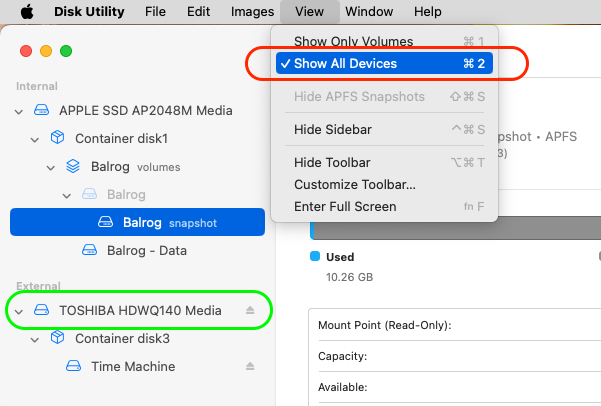
Task: Choose Hide Sidebar from View menu
Action: pos(384,130)
